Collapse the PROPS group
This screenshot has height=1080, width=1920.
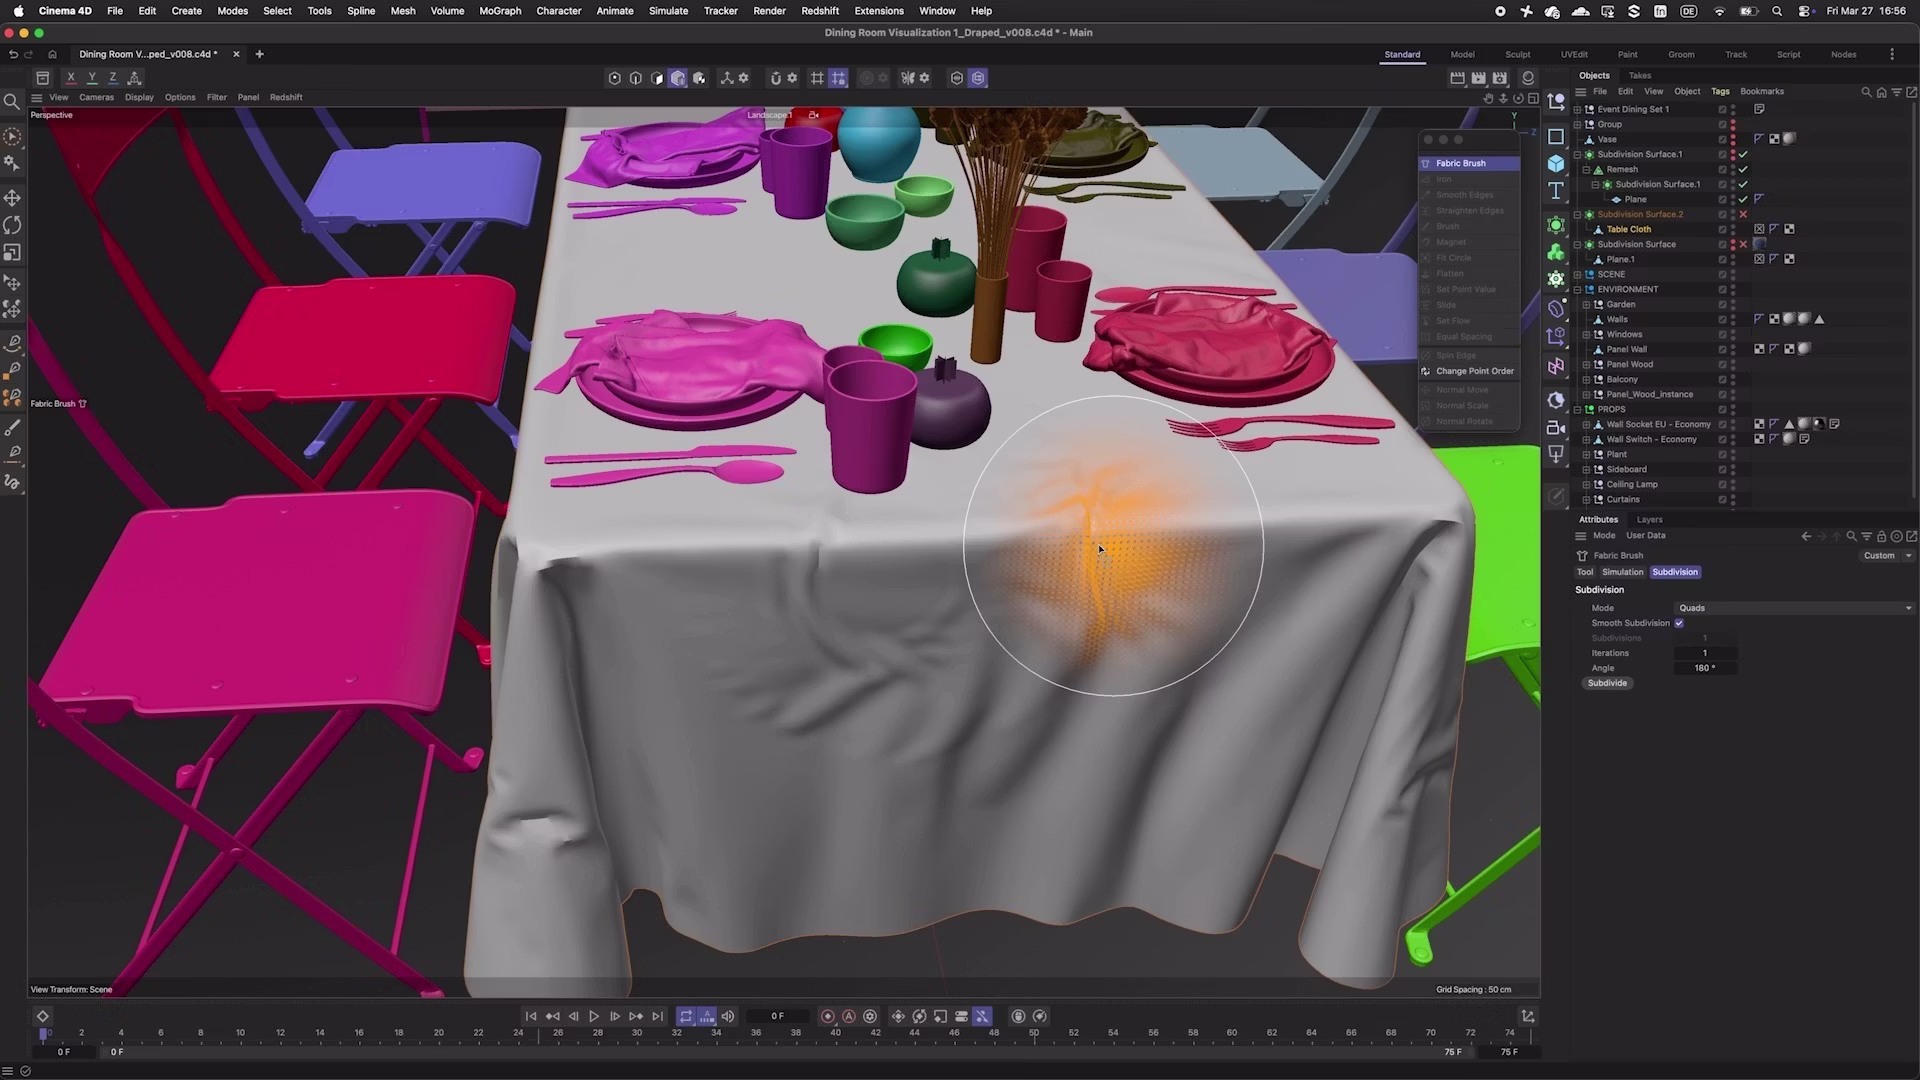(x=1578, y=409)
